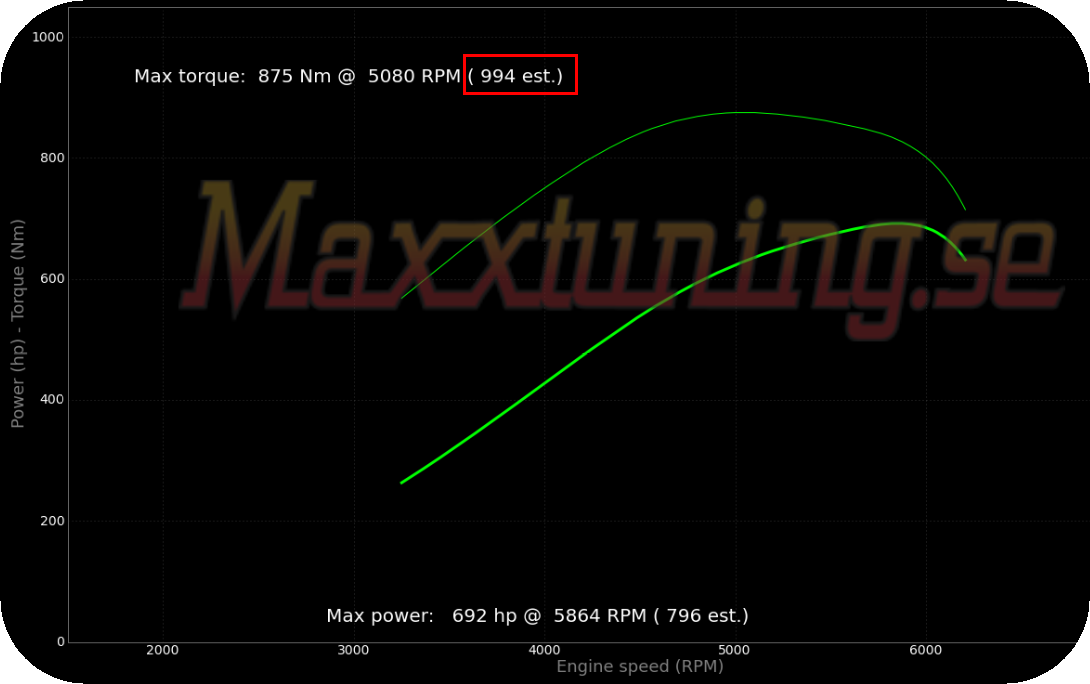
Task: Click the 2000 tick label on the RPM axis
Action: tap(163, 650)
